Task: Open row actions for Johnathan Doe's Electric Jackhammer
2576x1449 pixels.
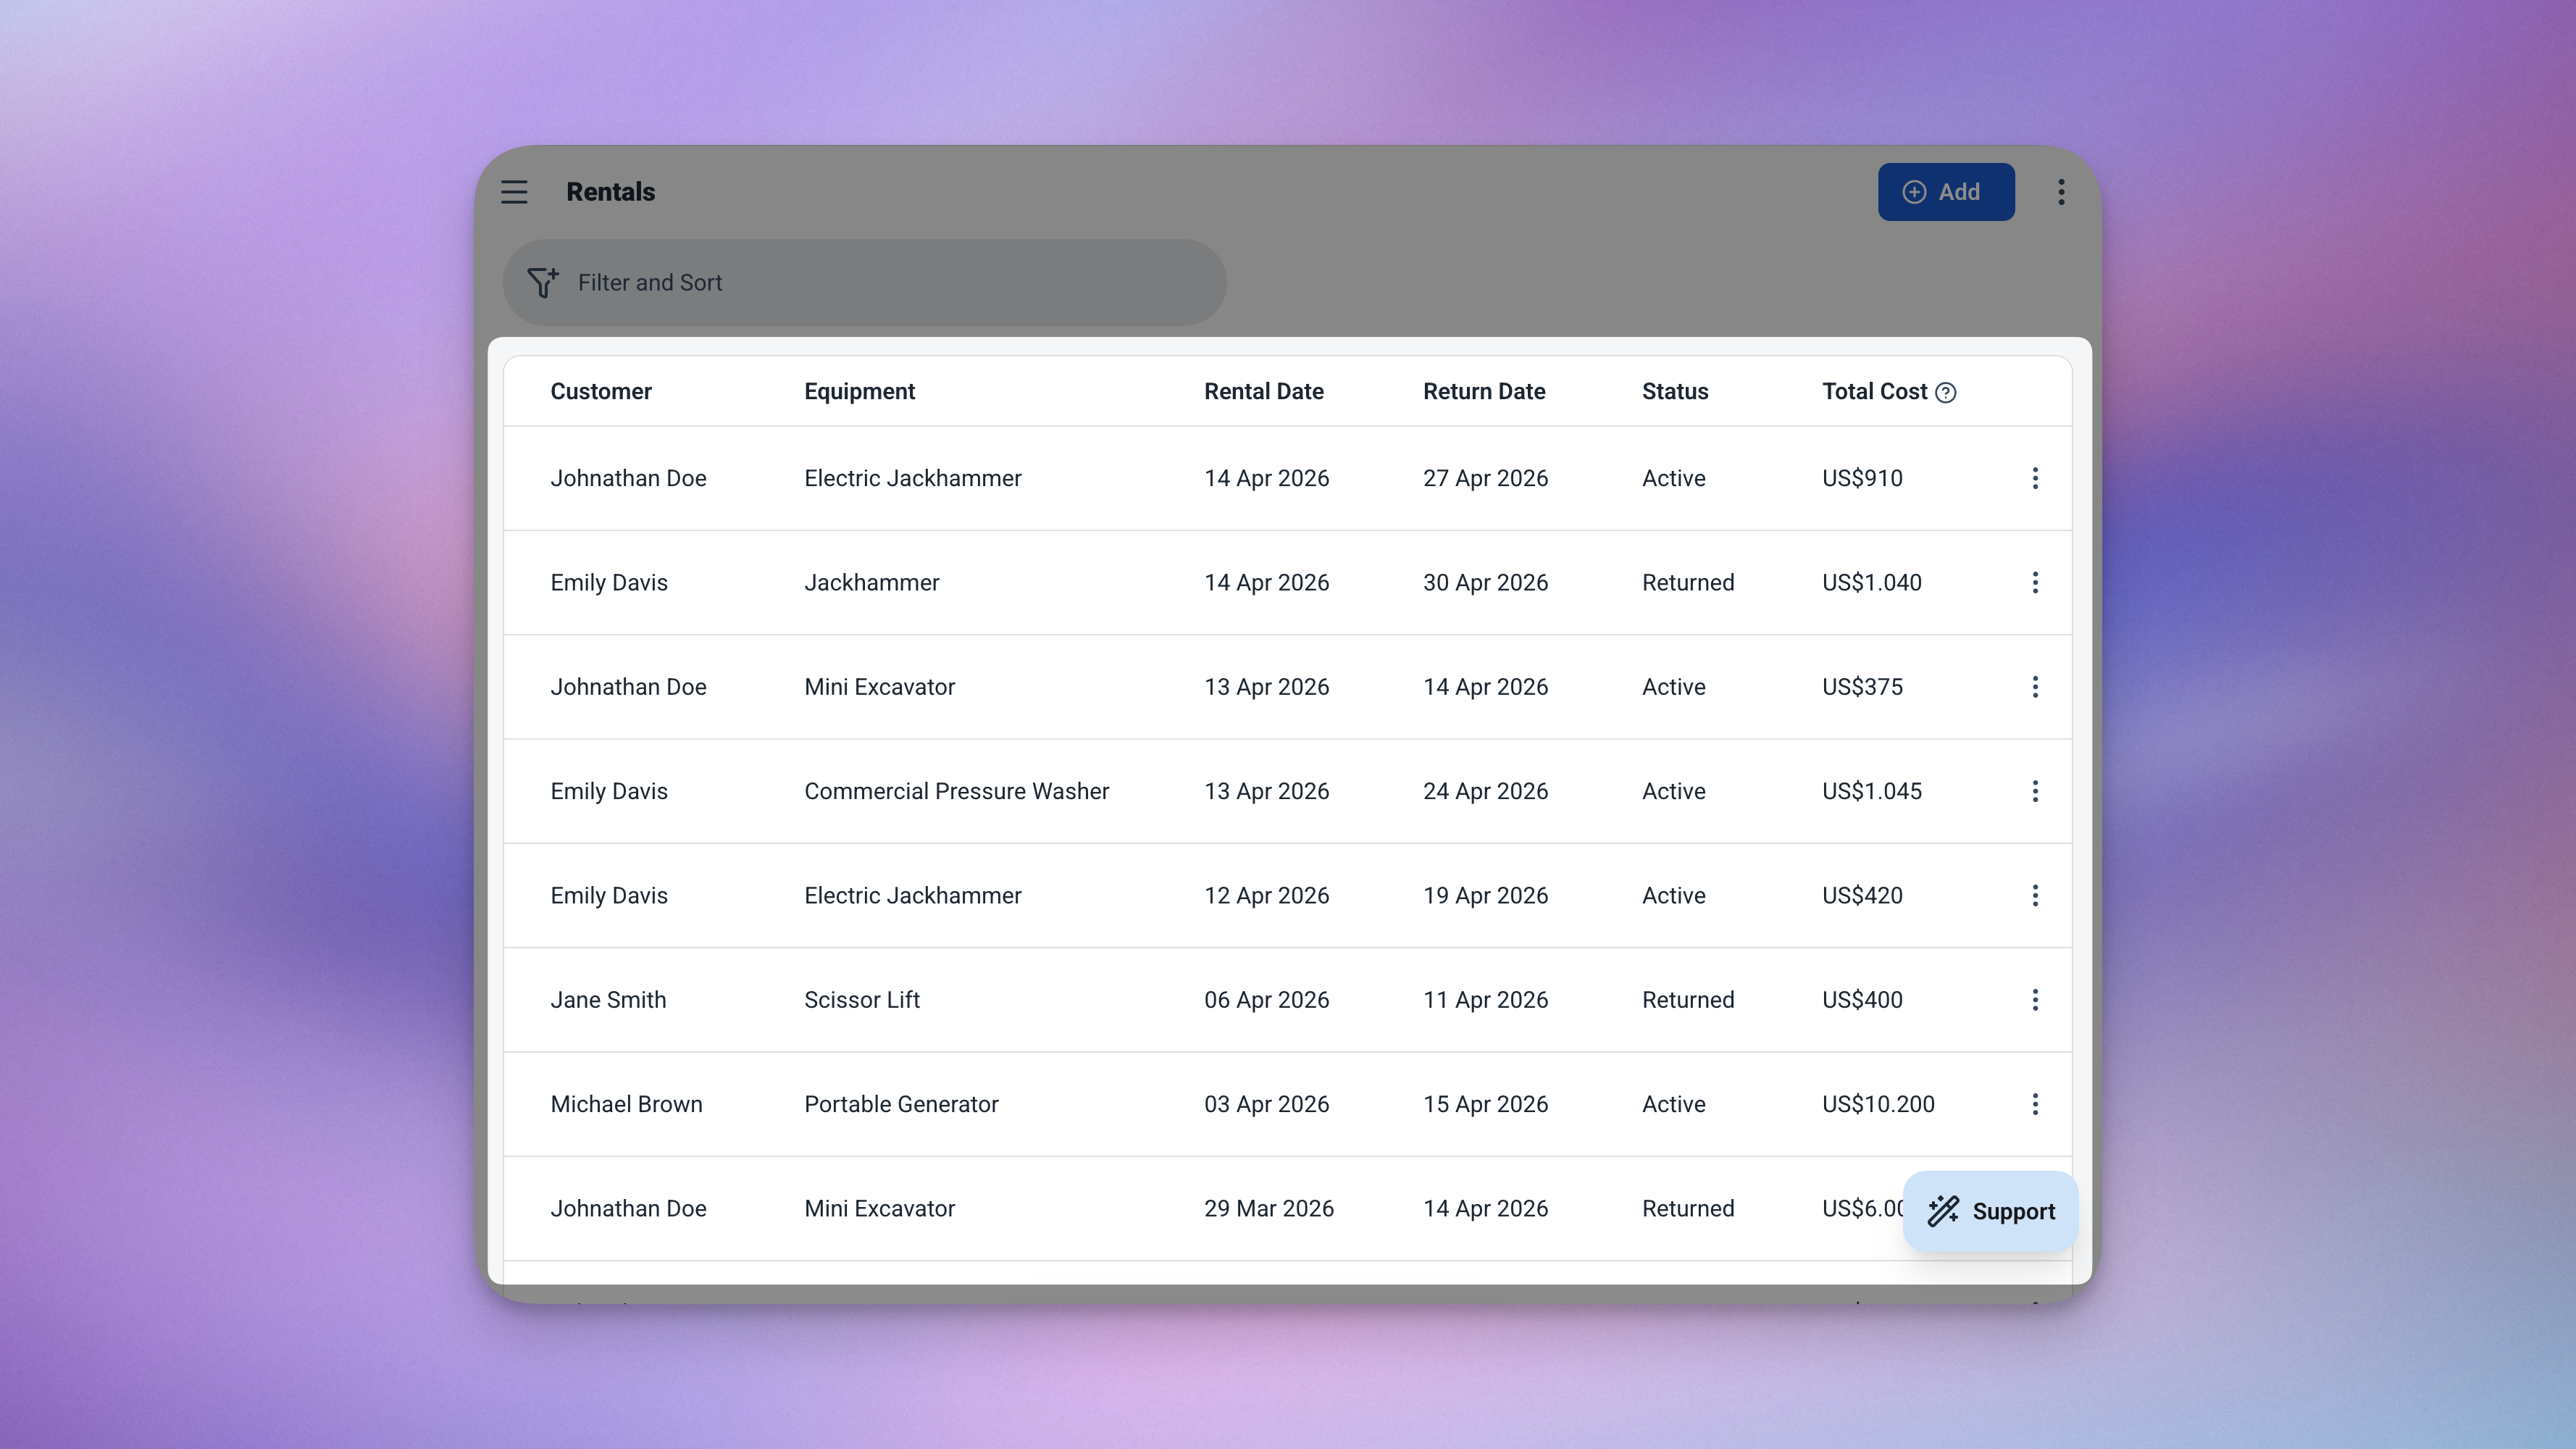Action: pyautogui.click(x=2035, y=478)
